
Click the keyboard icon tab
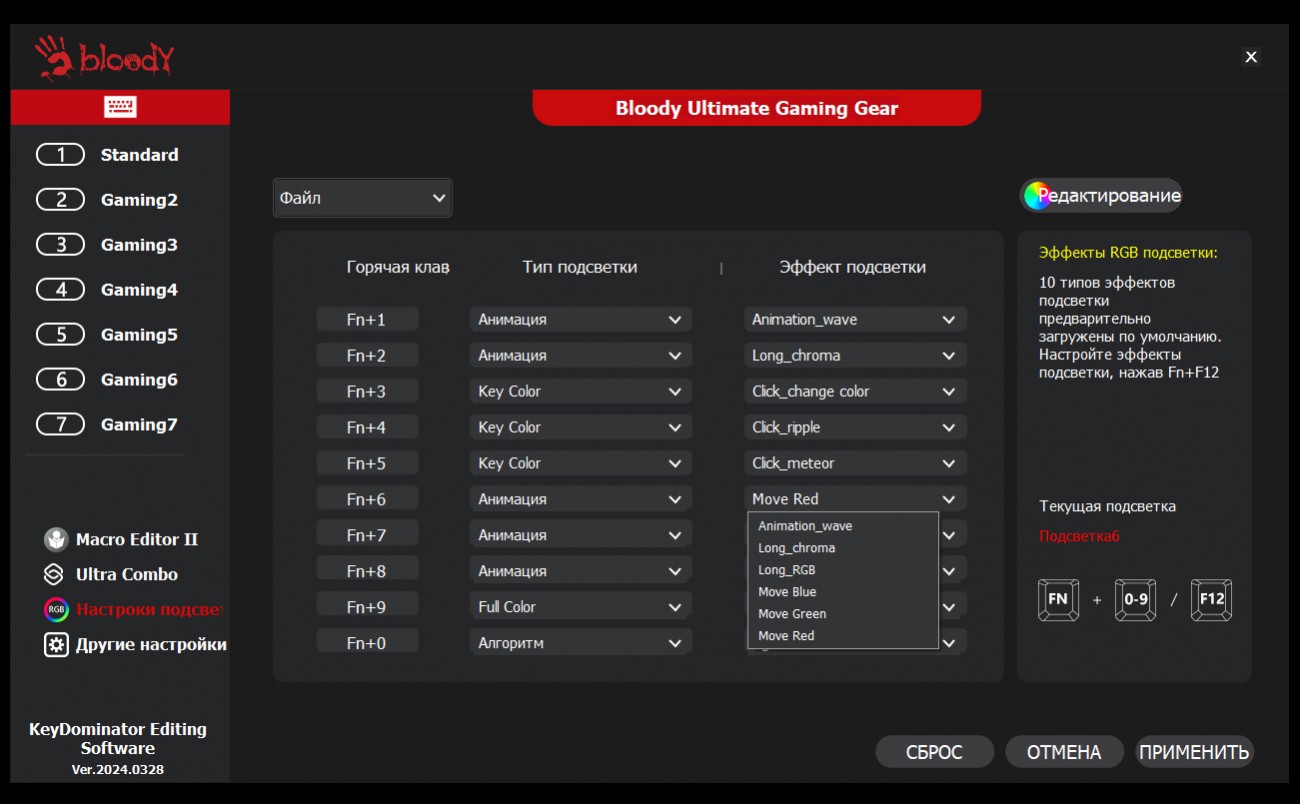coord(120,107)
